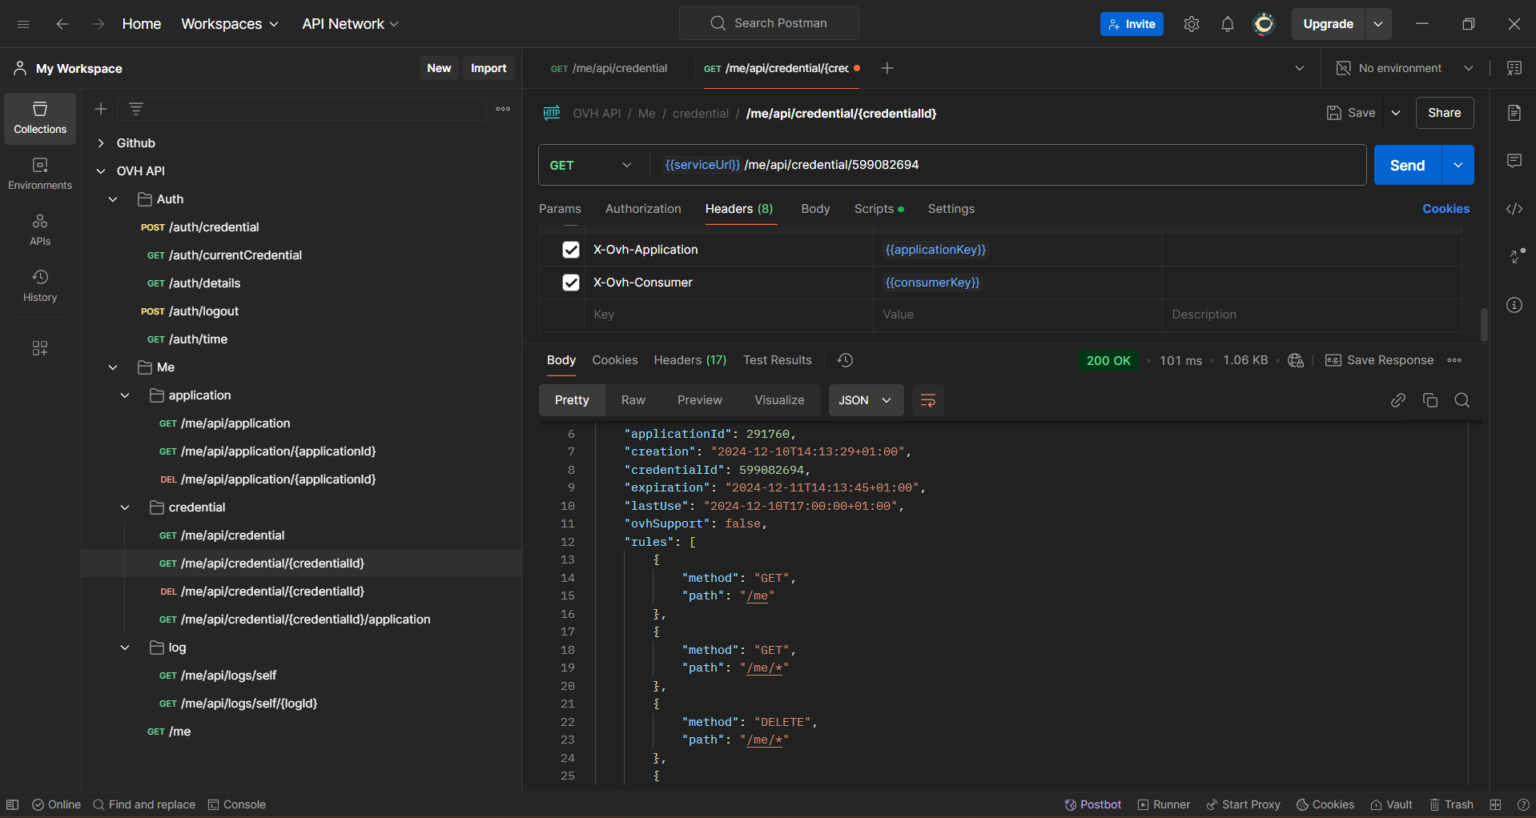Uncheck the X-Ovh-Consumer header
The width and height of the screenshot is (1536, 818).
pos(570,282)
